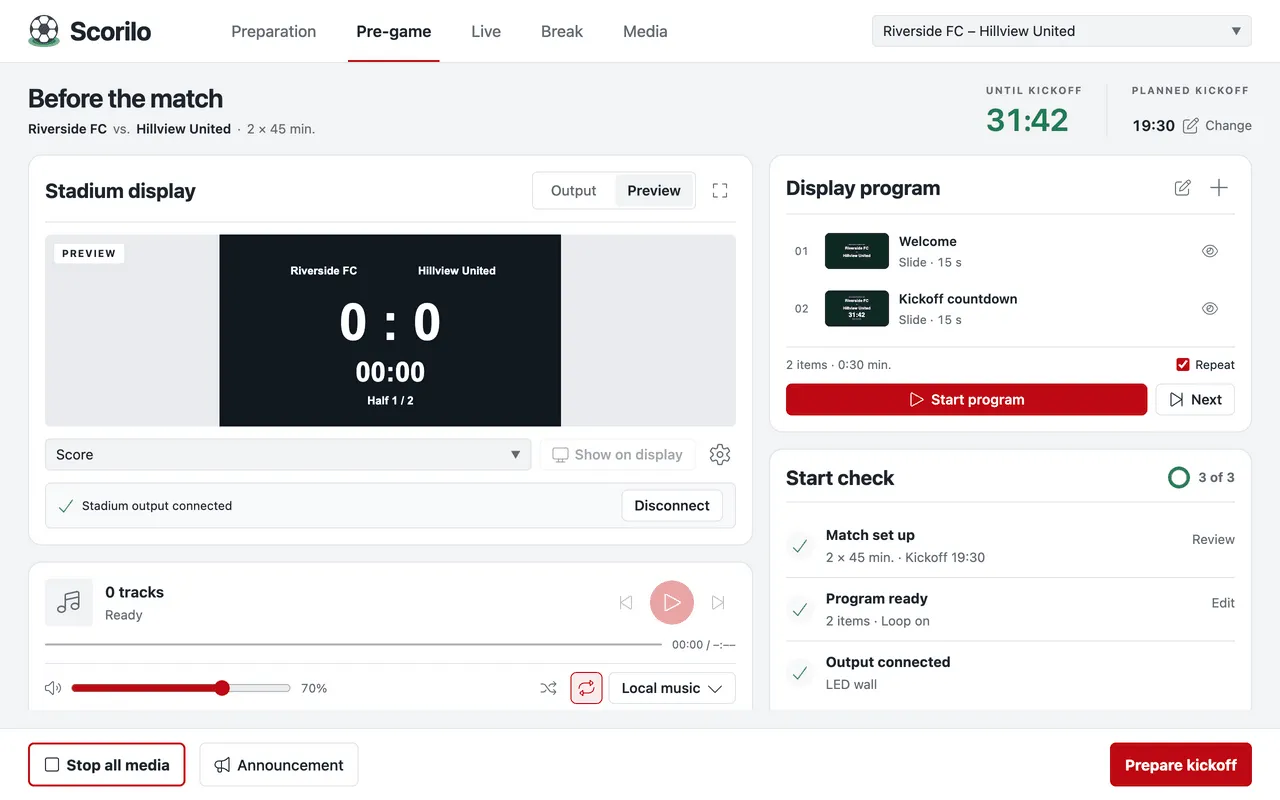This screenshot has height=800, width=1280.
Task: Click the Prepare kickoff button
Action: click(1181, 765)
